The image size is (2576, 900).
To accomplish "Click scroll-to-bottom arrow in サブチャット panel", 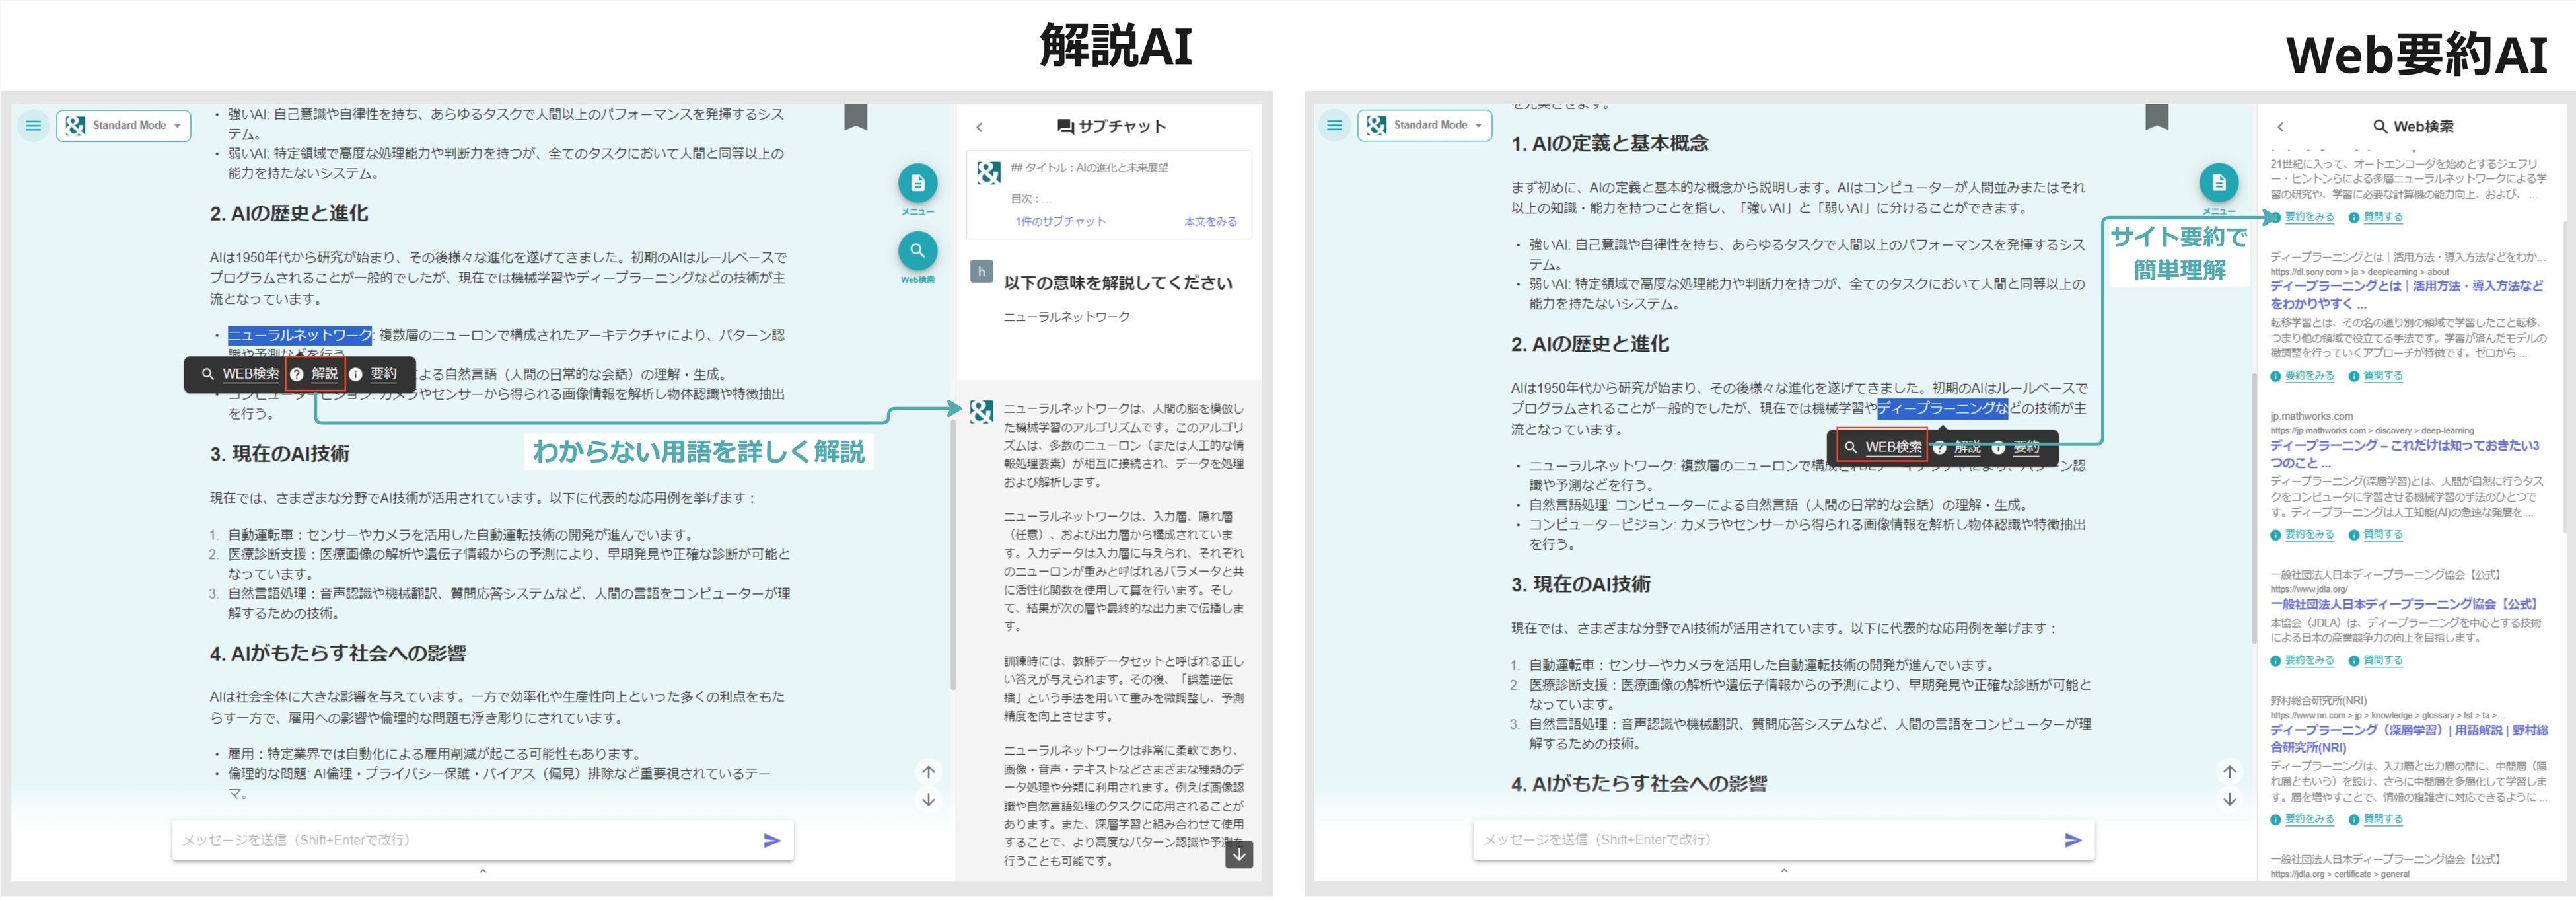I will [x=1238, y=854].
